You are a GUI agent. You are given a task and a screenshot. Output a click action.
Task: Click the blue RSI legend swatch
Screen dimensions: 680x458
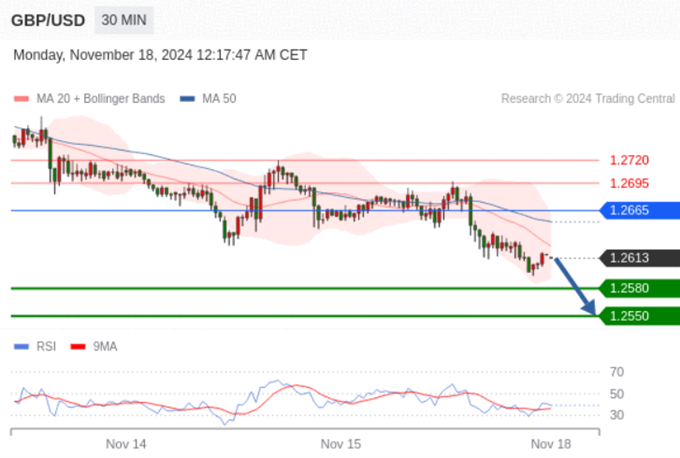coord(21,347)
